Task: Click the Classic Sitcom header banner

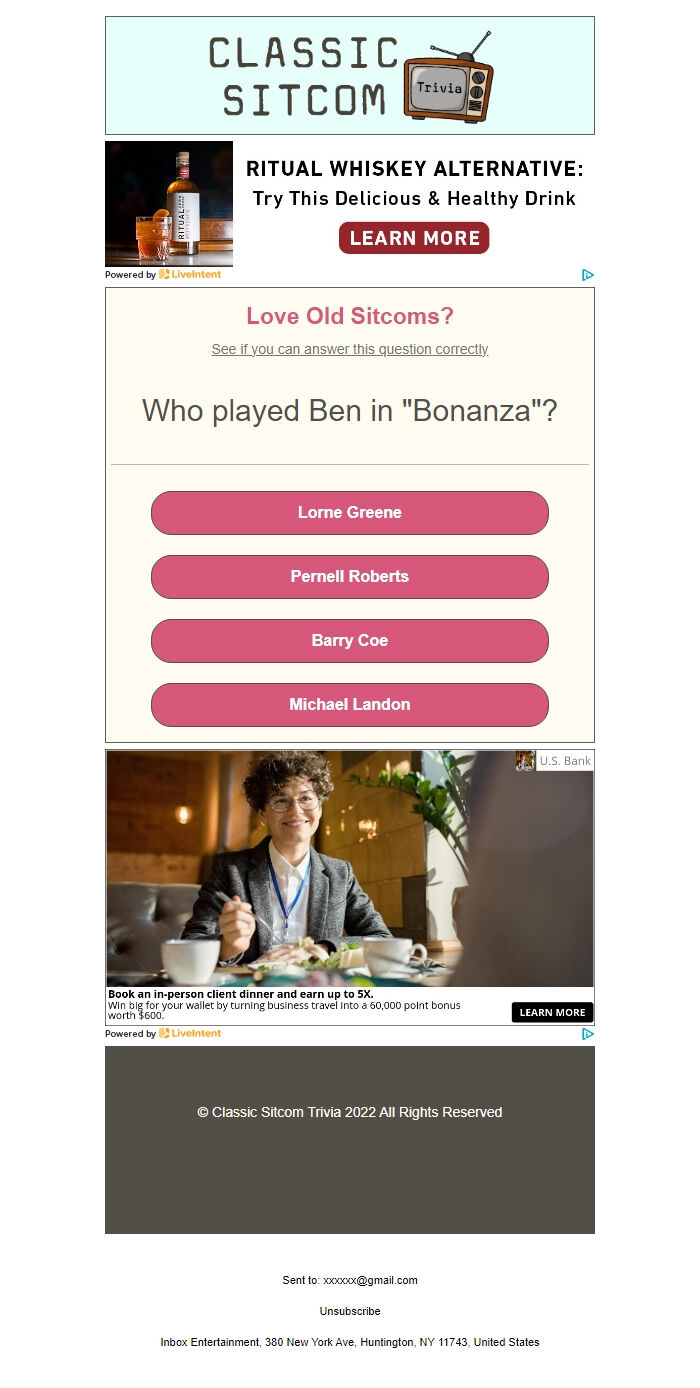Action: [300, 75]
